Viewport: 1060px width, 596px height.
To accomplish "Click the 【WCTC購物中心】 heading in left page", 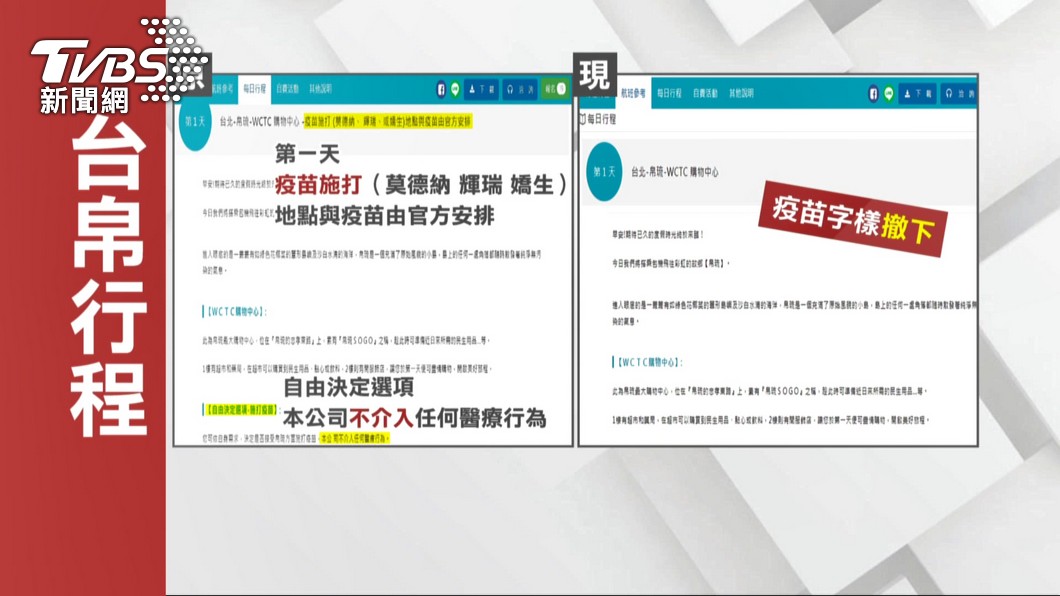I will tap(235, 312).
